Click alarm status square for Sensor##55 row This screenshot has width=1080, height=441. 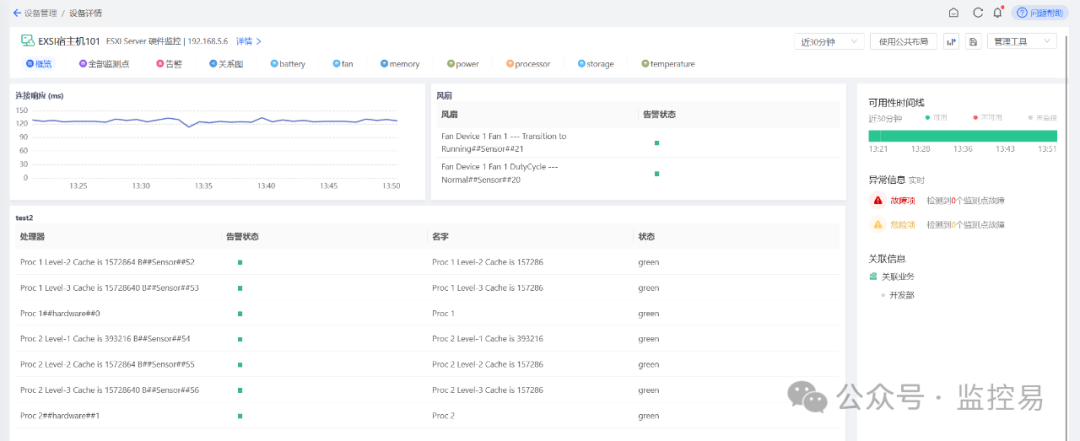coord(240,365)
